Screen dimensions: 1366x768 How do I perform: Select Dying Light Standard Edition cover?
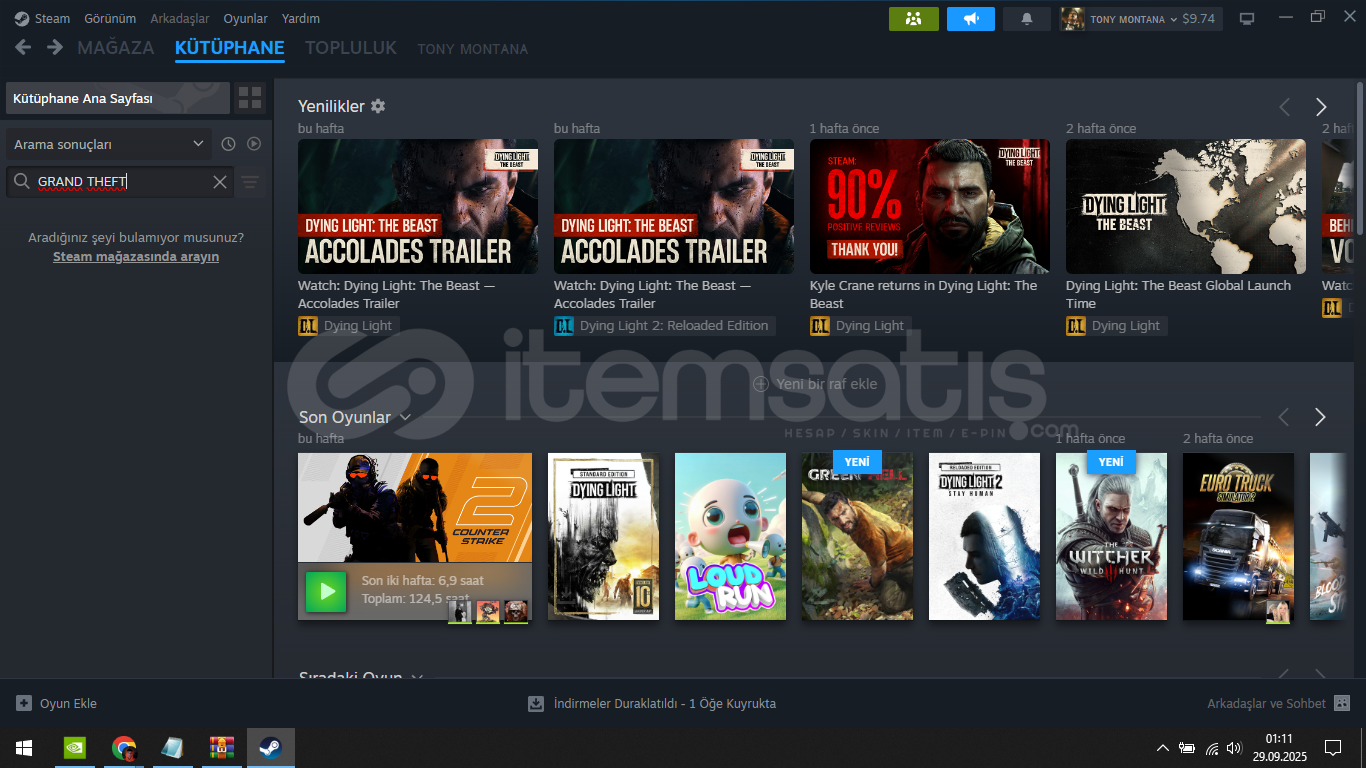tap(603, 536)
